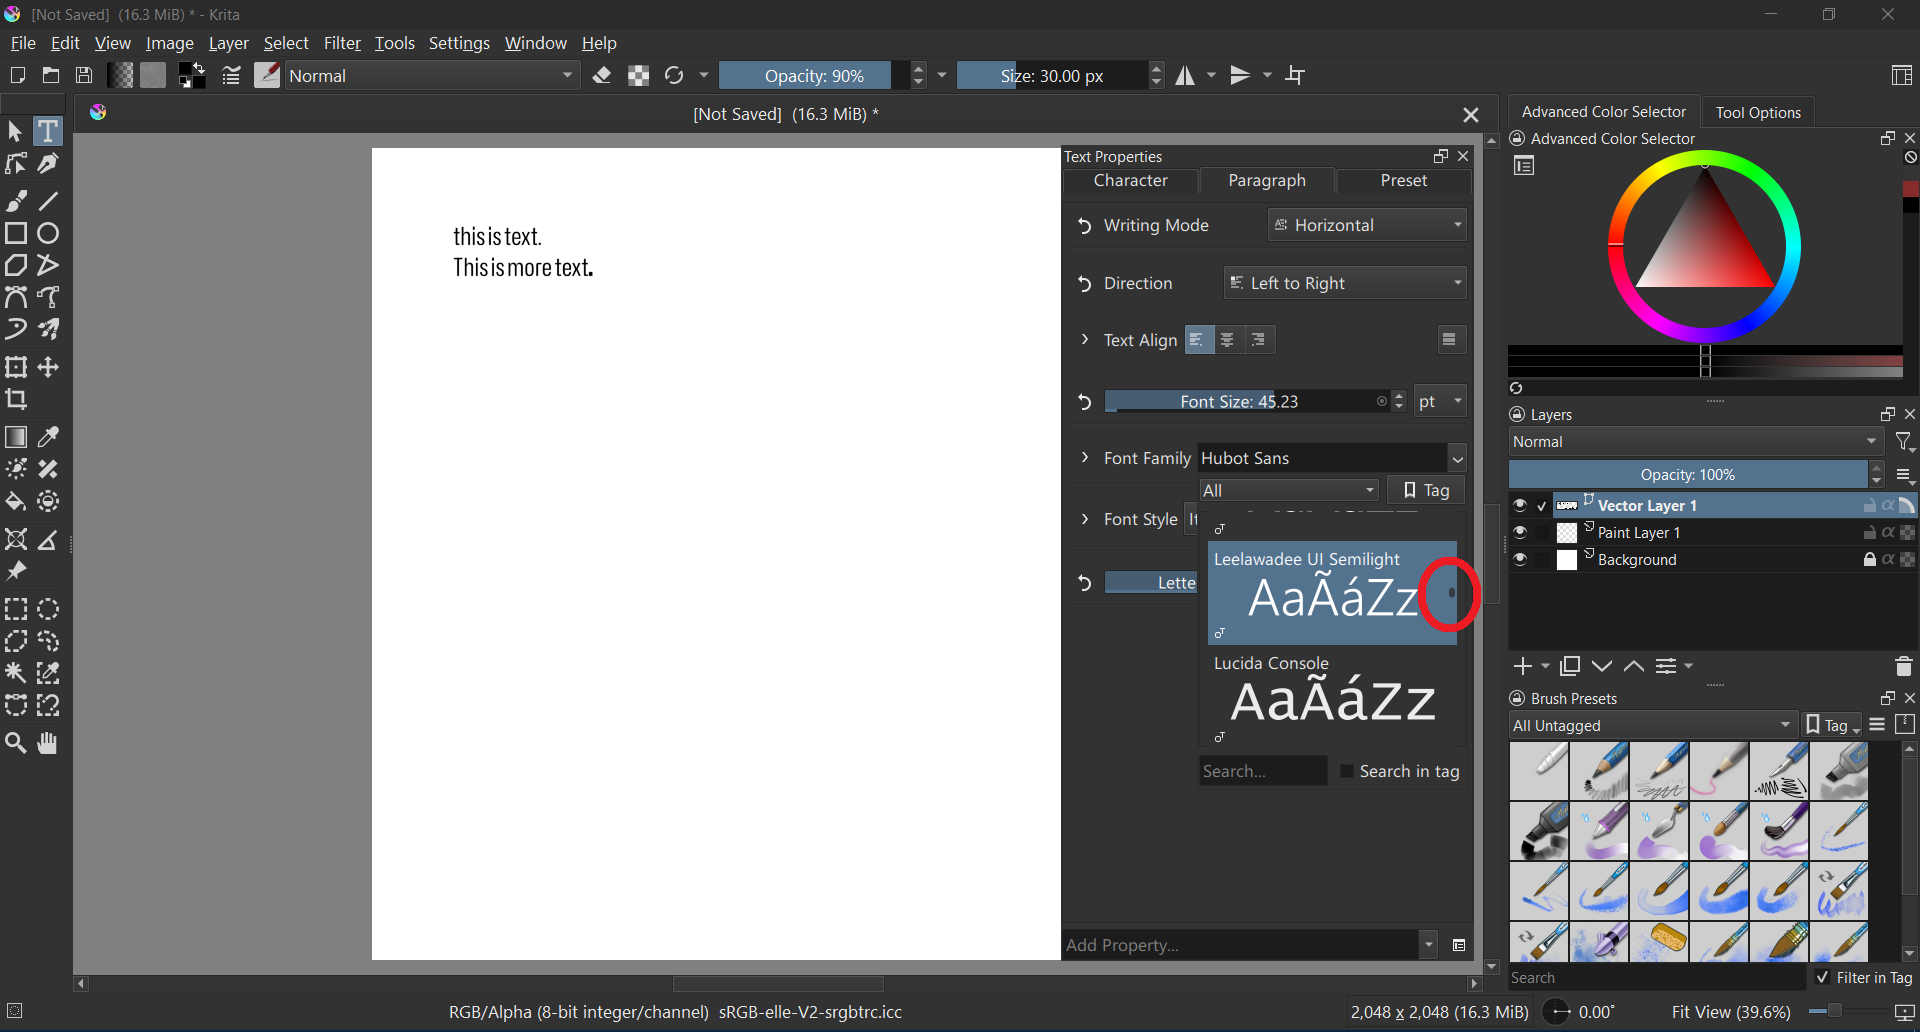Toggle preserve alpha button in toolbar

pos(638,75)
